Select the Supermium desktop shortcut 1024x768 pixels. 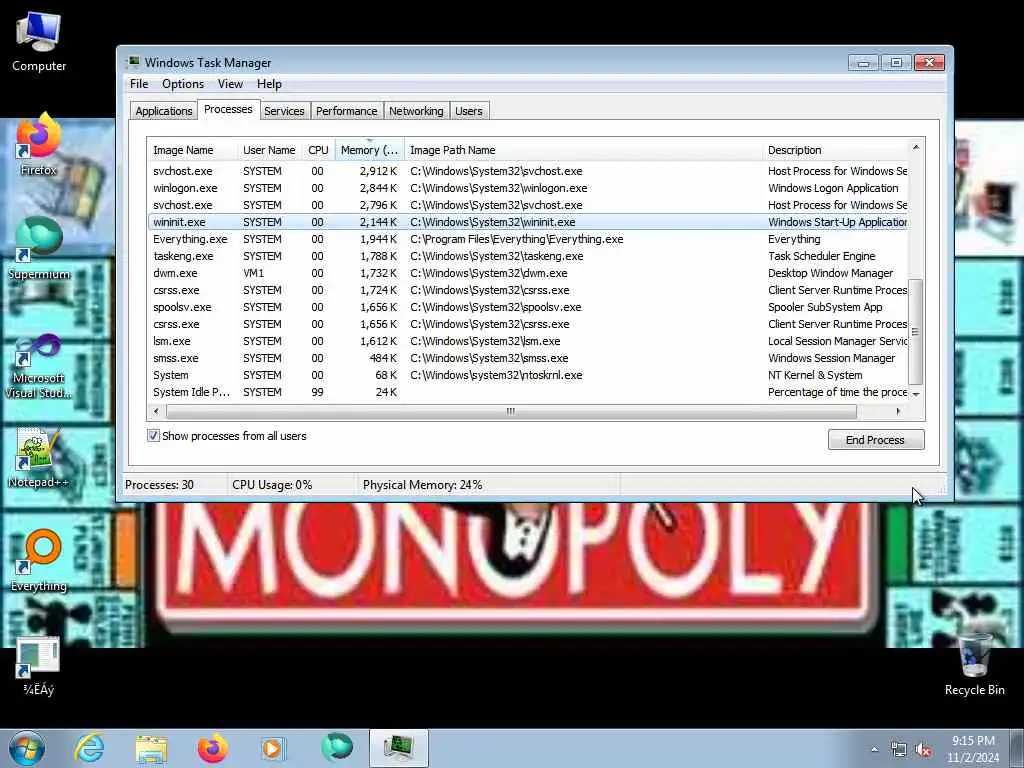pos(39,249)
